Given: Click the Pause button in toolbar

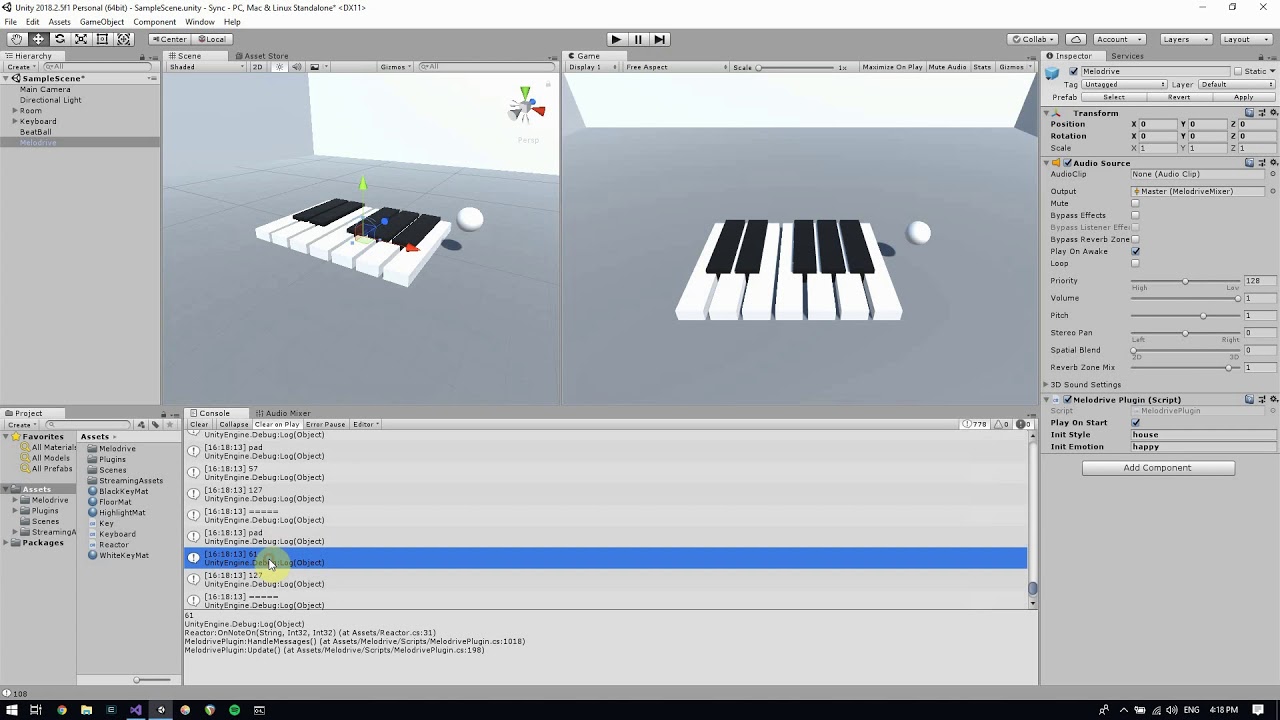Looking at the screenshot, I should tap(638, 39).
